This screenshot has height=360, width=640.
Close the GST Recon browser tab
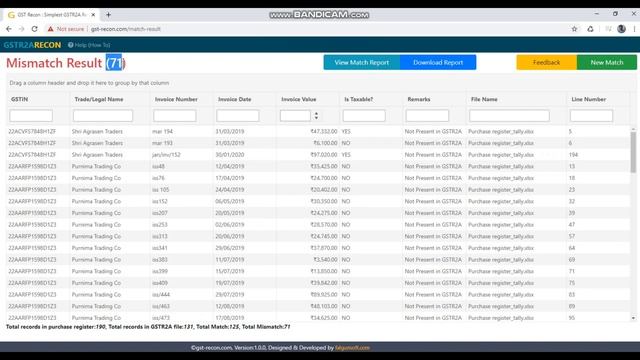tap(93, 15)
